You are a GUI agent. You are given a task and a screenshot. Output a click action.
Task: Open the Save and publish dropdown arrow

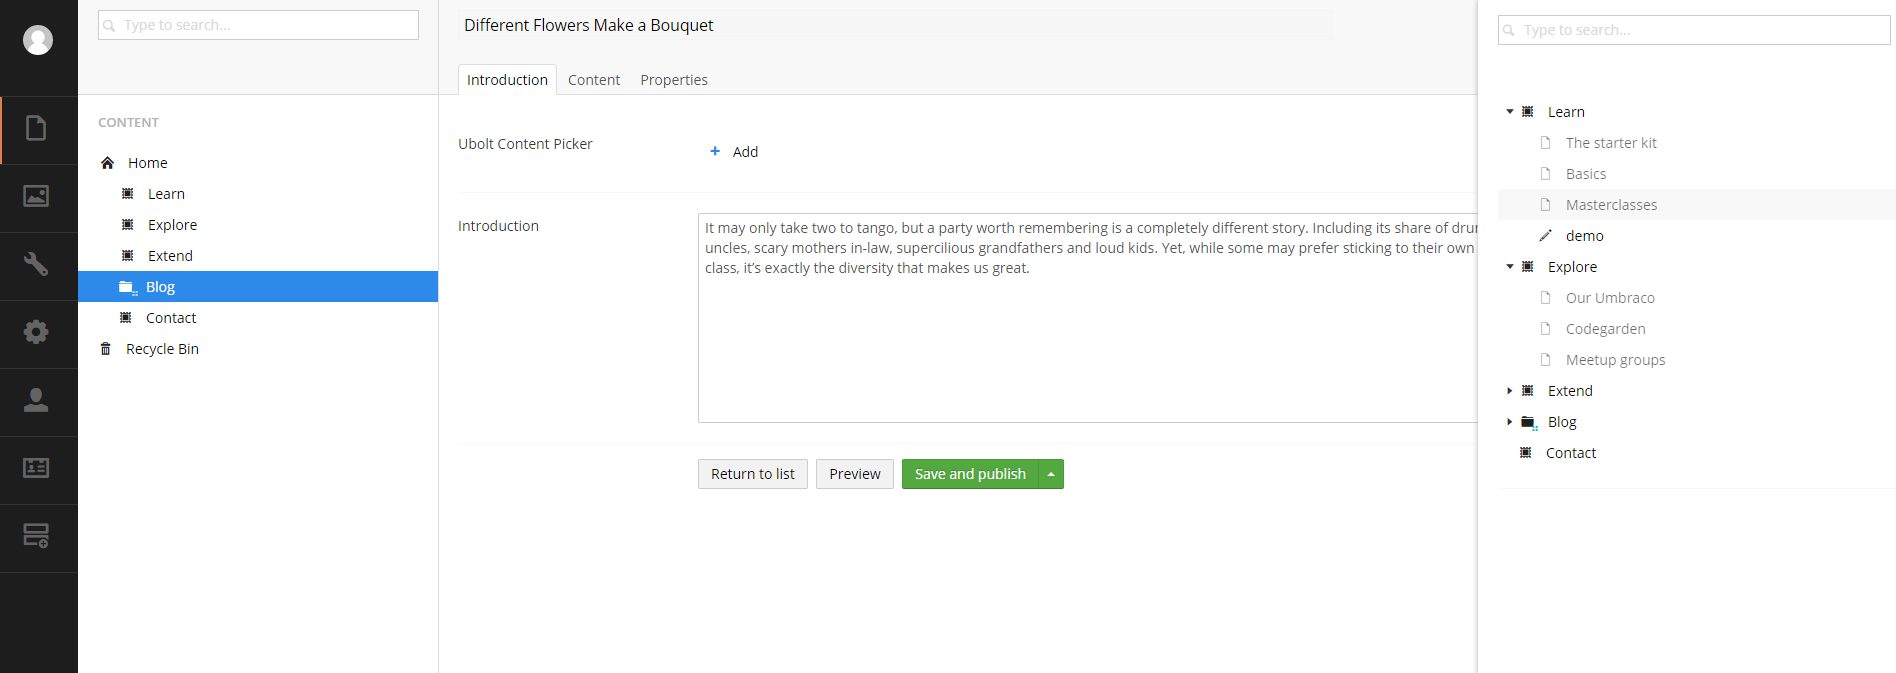pyautogui.click(x=1051, y=474)
